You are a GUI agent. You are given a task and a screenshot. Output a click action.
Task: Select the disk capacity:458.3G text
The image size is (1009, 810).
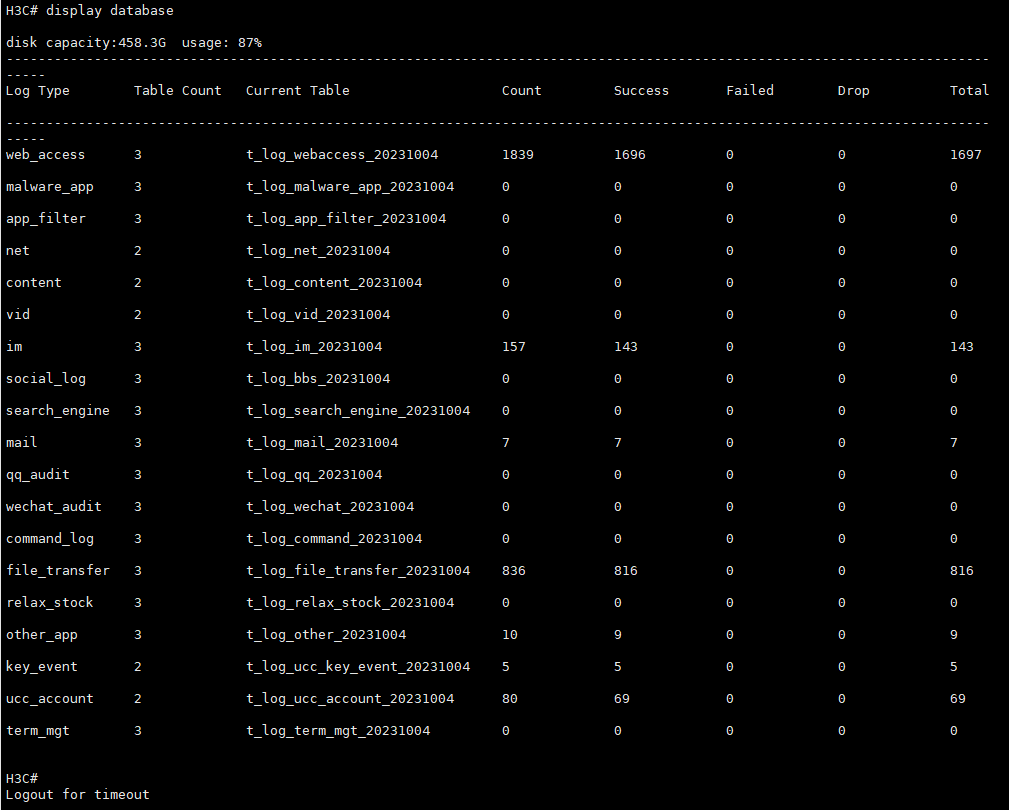[86, 42]
